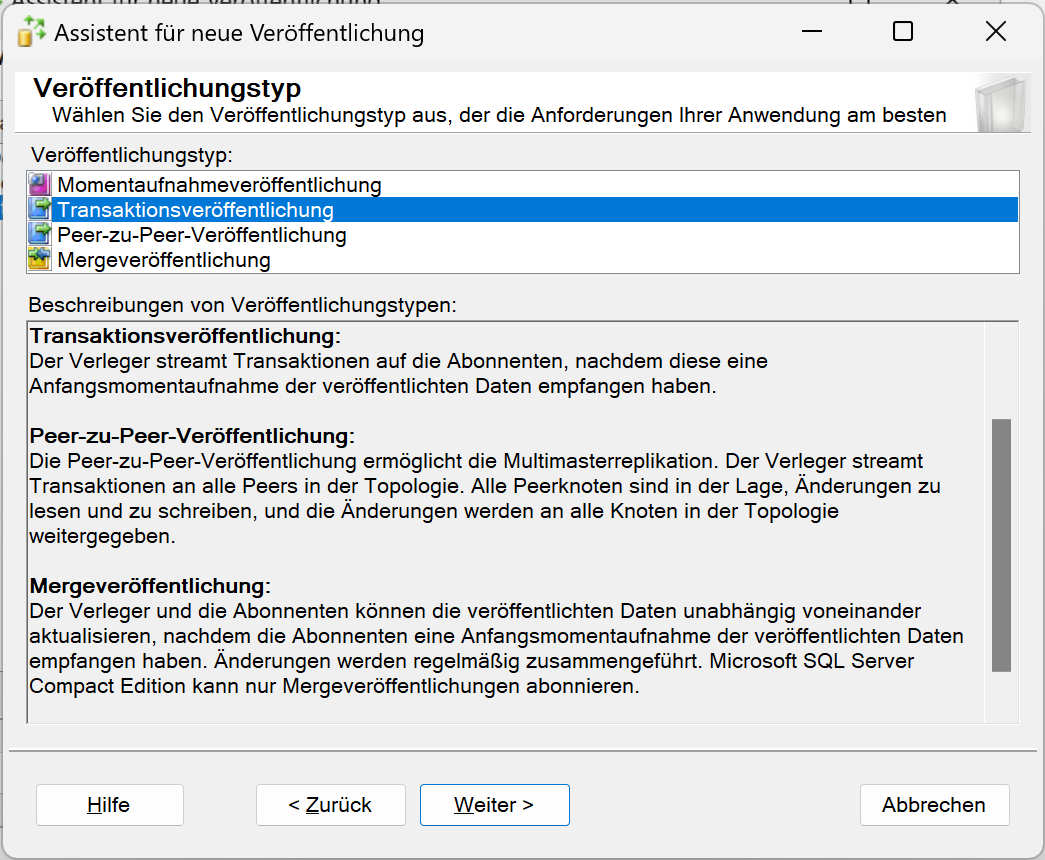Choose Peer-zu-Peer-Veröffentlichung type
Viewport: 1045px width, 860px height.
coord(522,235)
